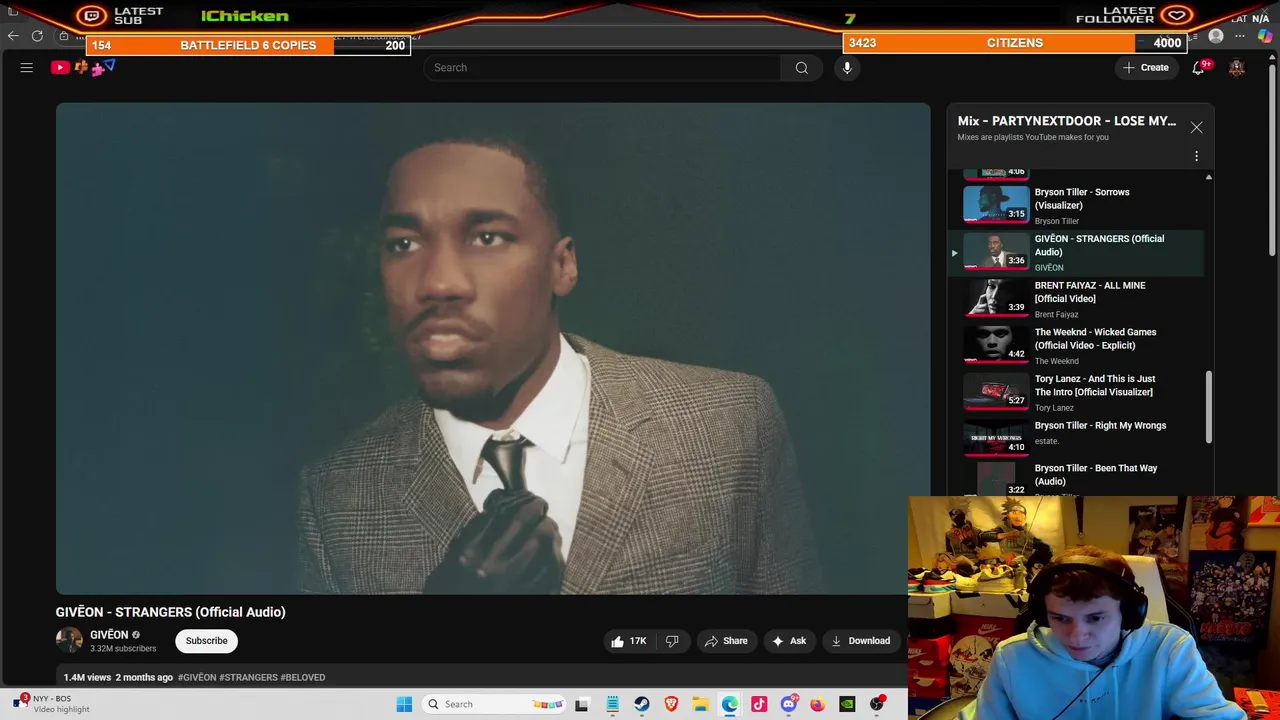
Task: Open the Notepad-like app on the taskbar
Action: pos(612,704)
